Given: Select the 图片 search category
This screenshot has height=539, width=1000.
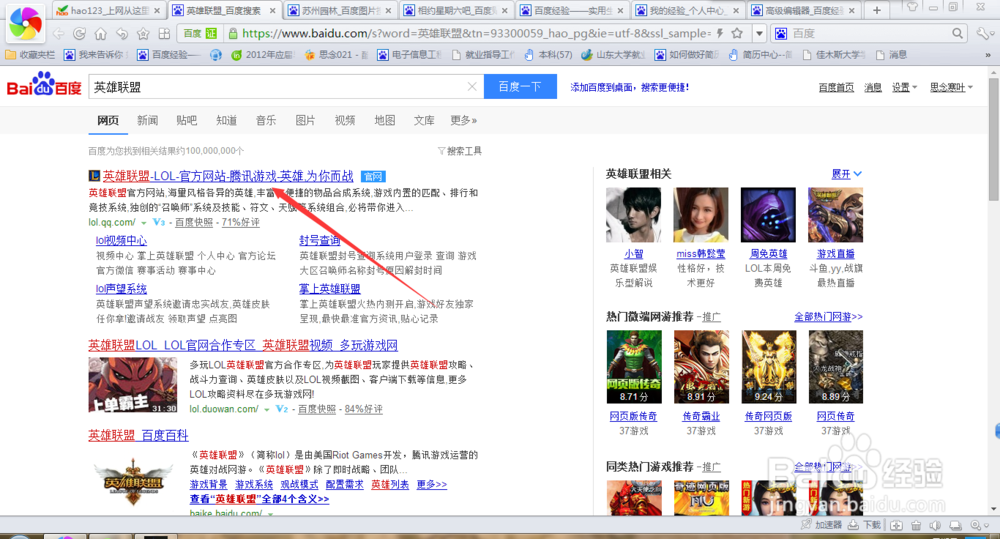Looking at the screenshot, I should pyautogui.click(x=305, y=120).
